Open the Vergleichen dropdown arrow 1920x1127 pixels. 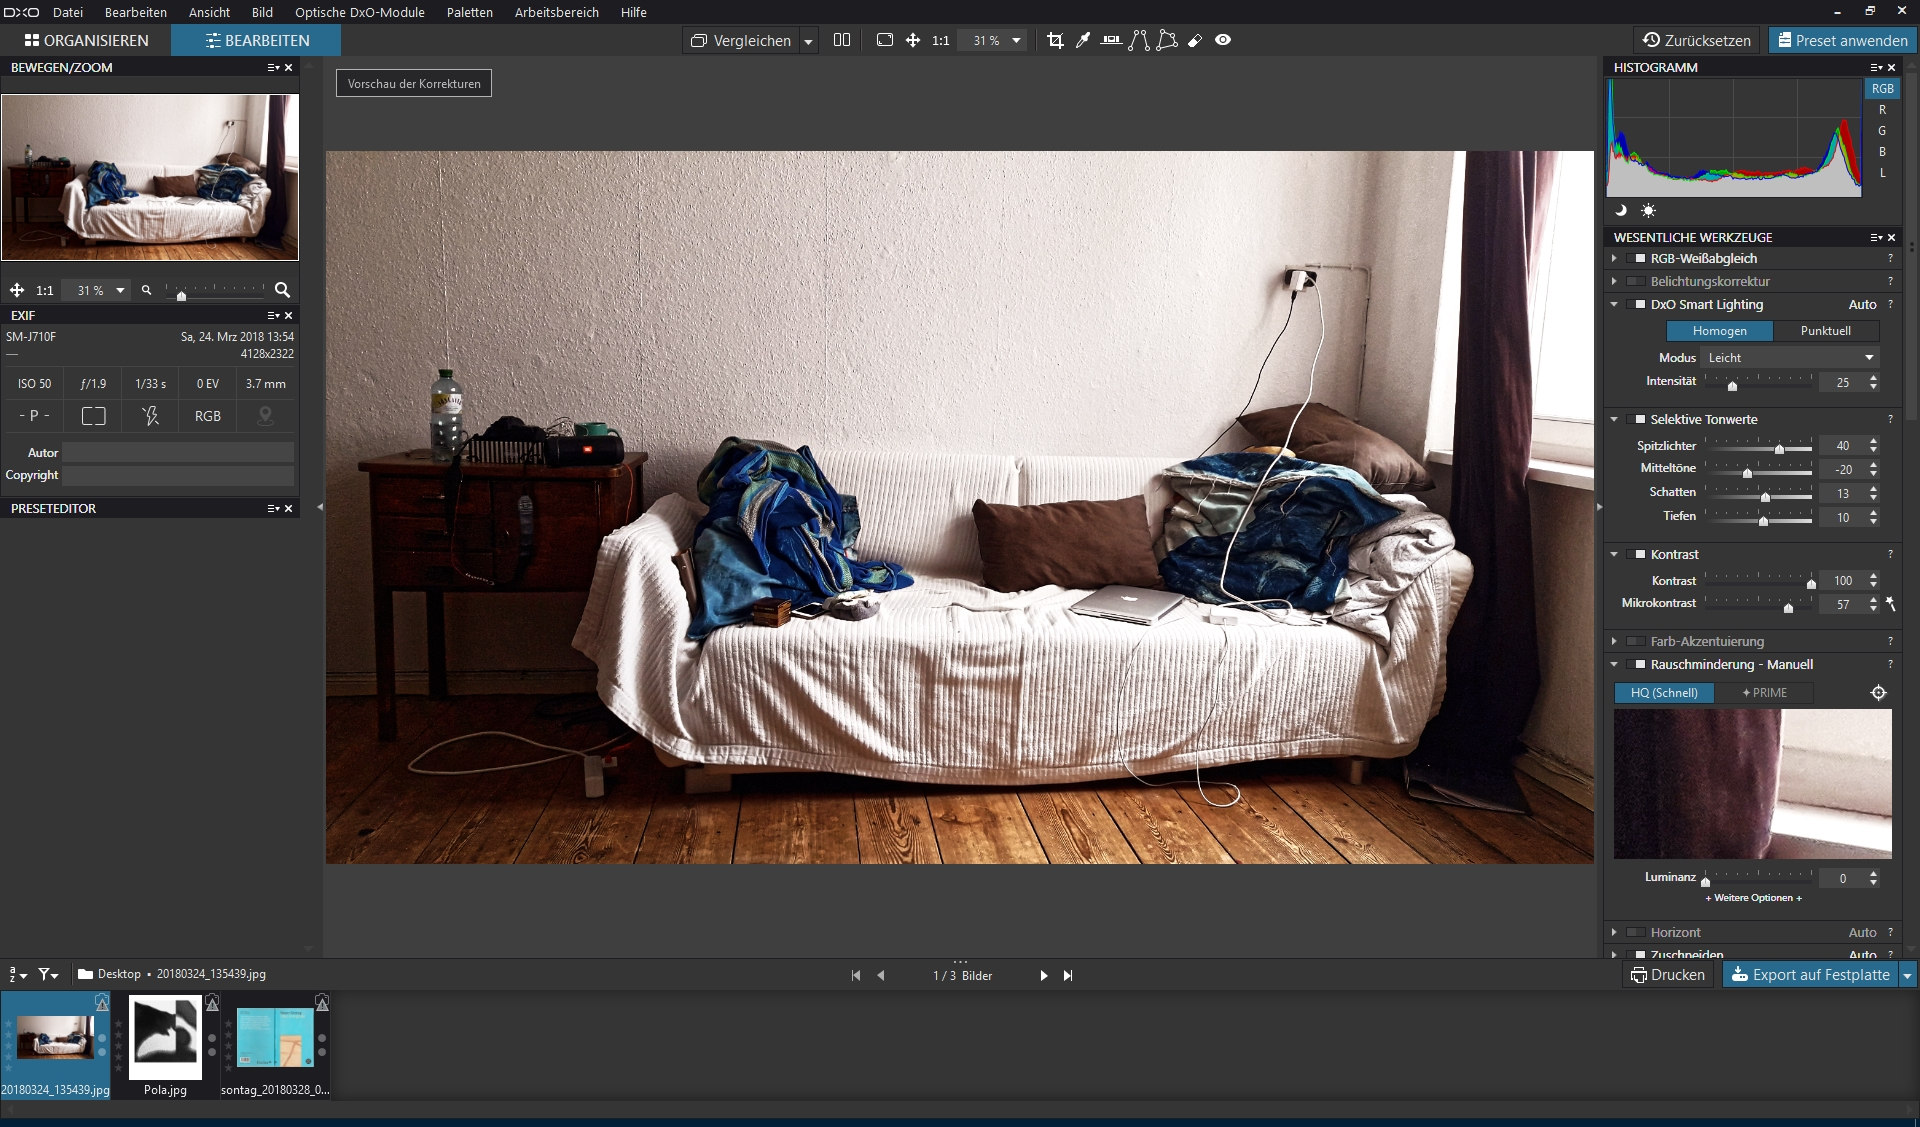point(808,41)
